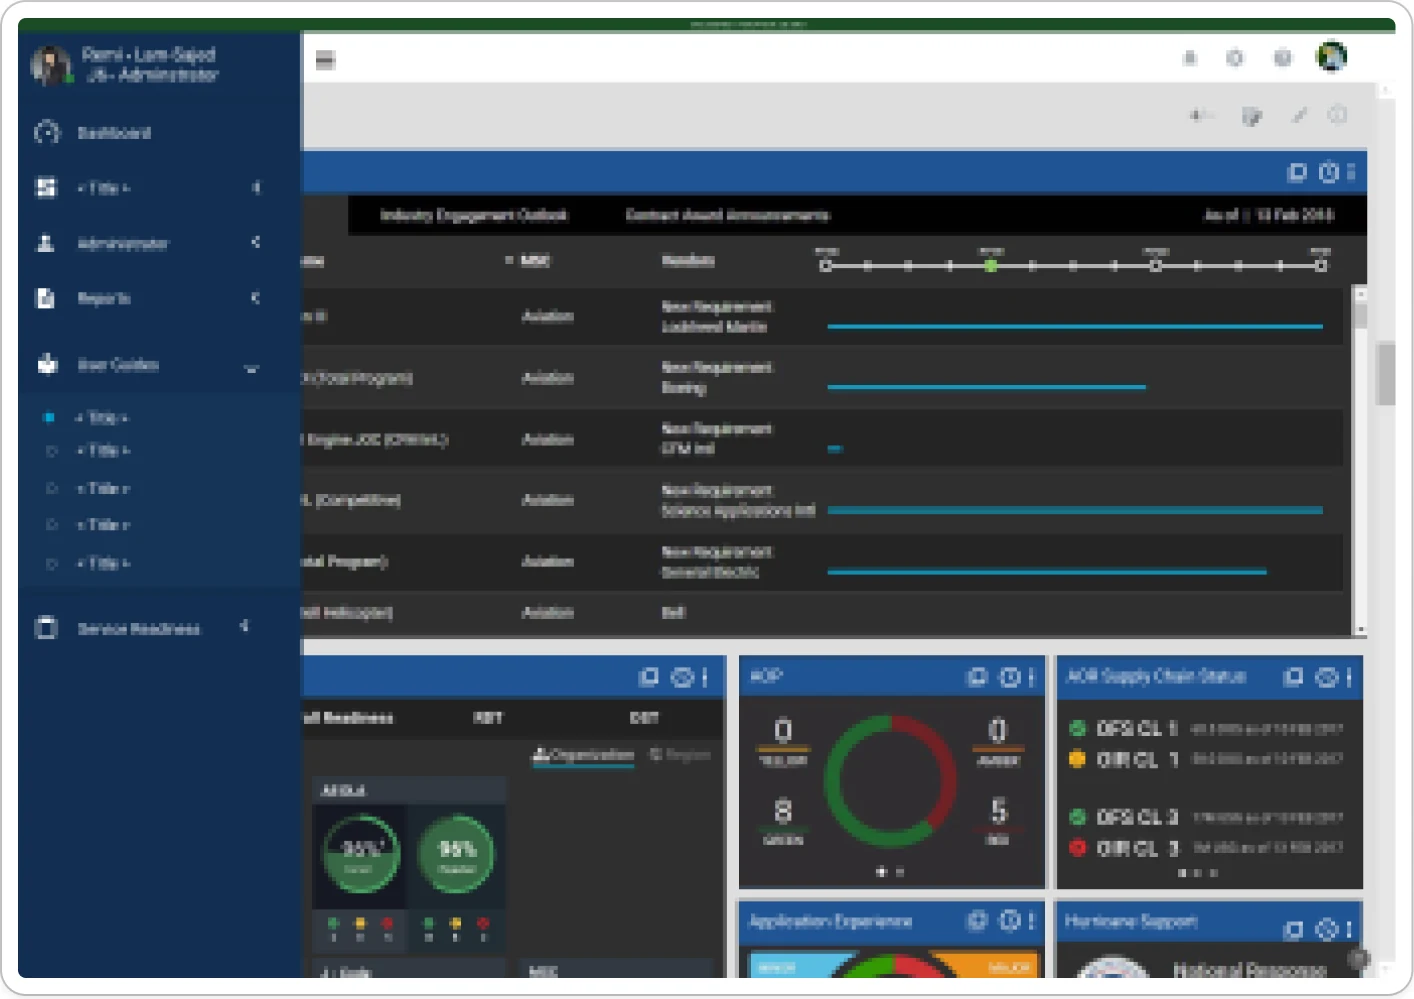Click the User Guides icon in the sidebar
This screenshot has width=1414, height=999.
(47, 364)
